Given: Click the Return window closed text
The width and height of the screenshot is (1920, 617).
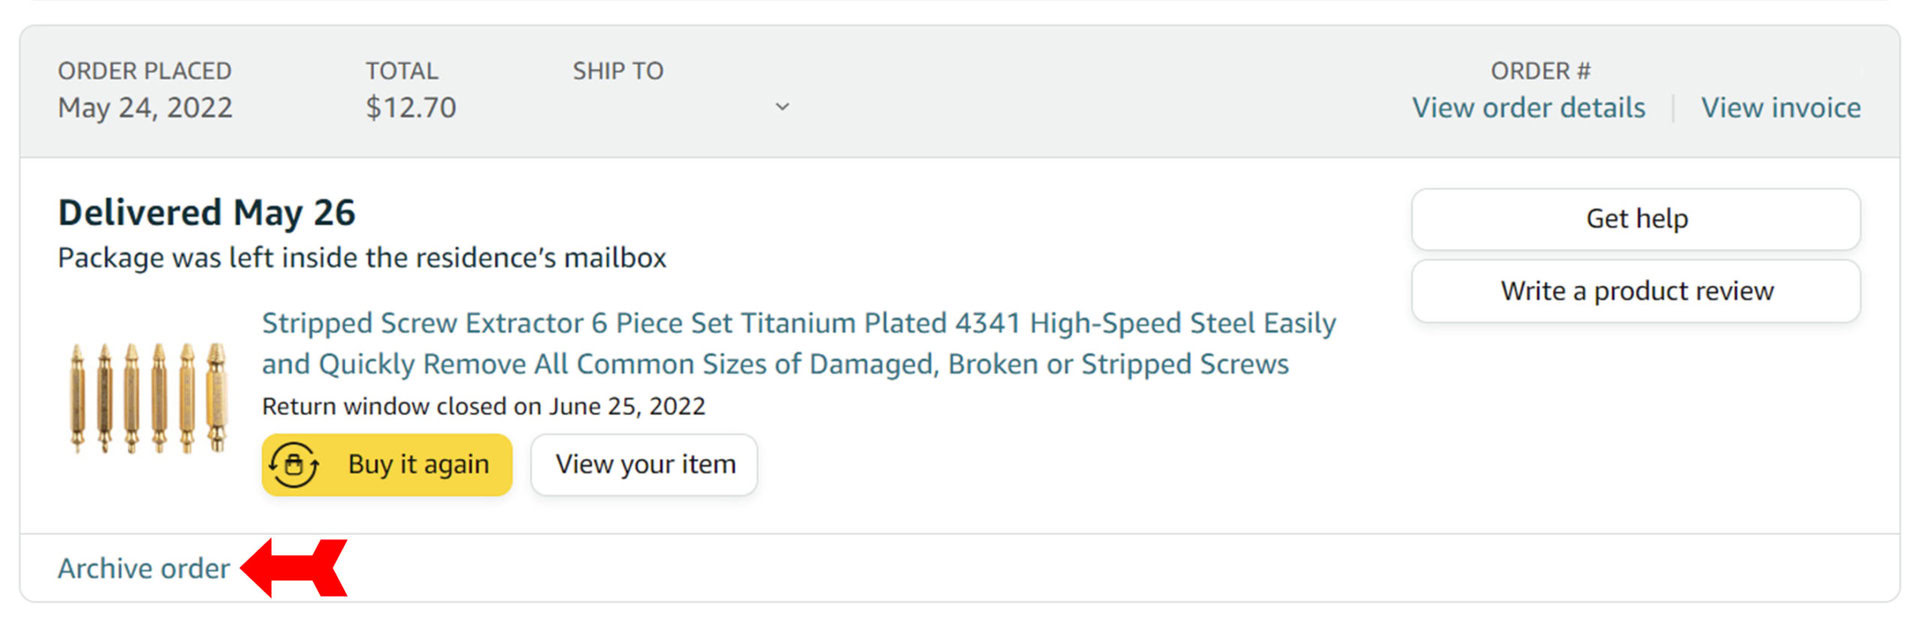Looking at the screenshot, I should [483, 407].
